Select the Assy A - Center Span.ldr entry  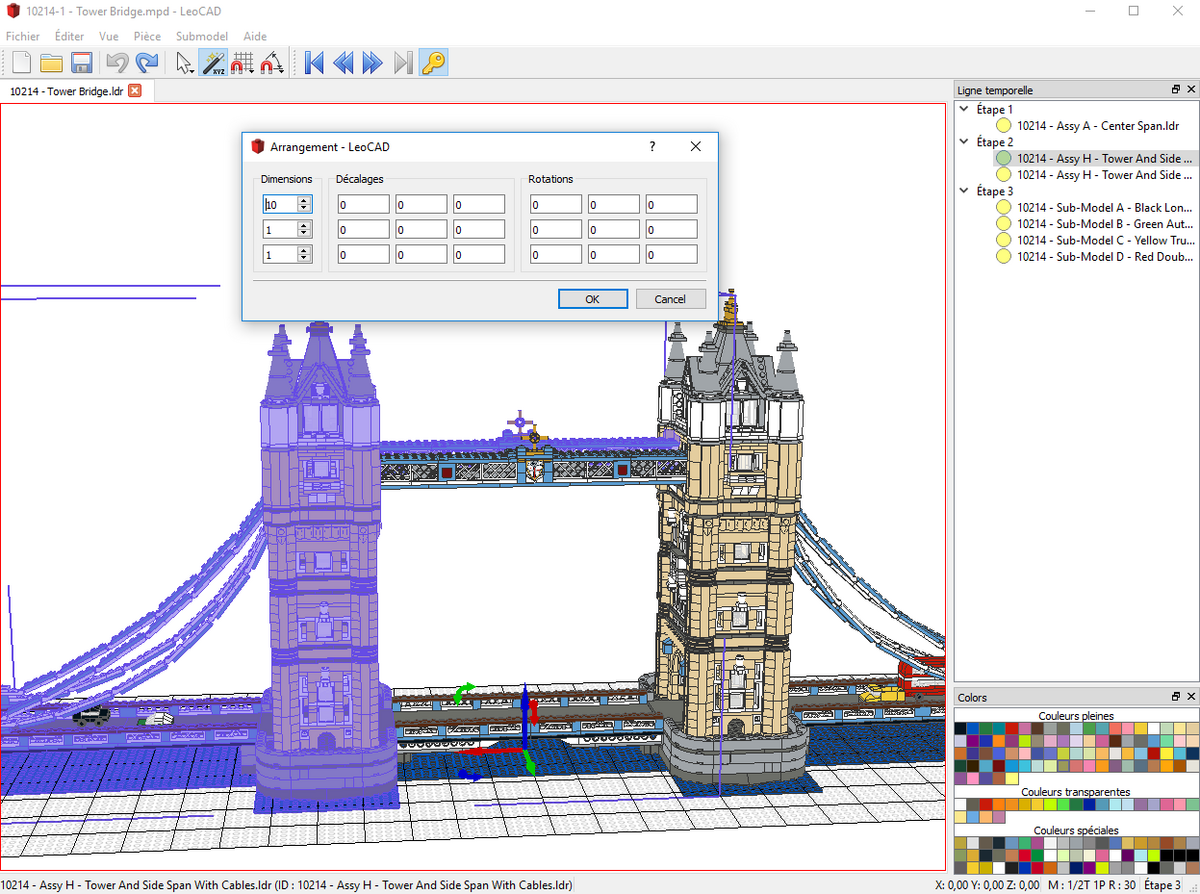coord(1100,126)
